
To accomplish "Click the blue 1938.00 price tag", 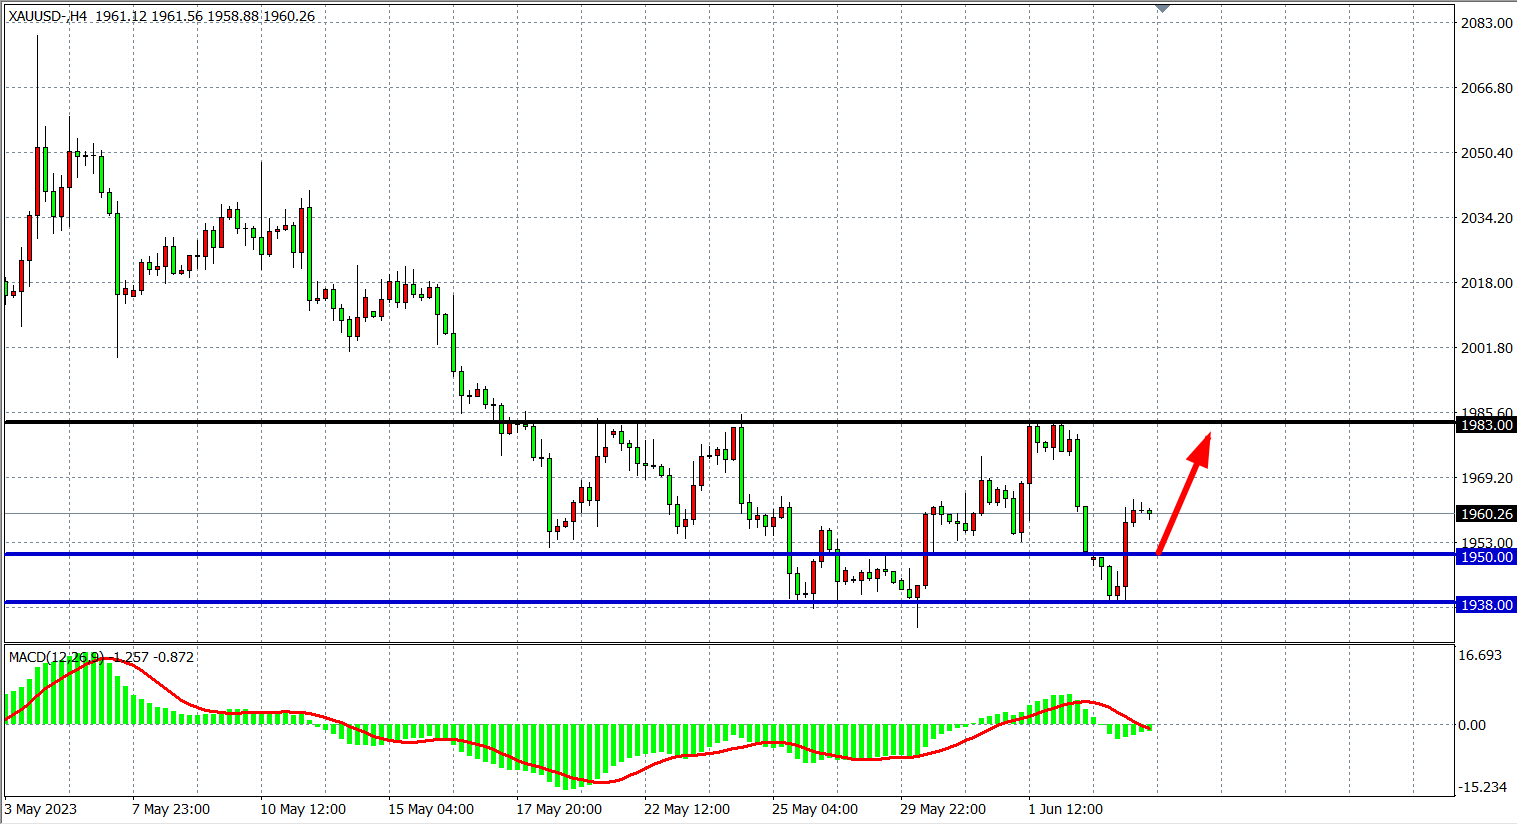I will pyautogui.click(x=1486, y=605).
